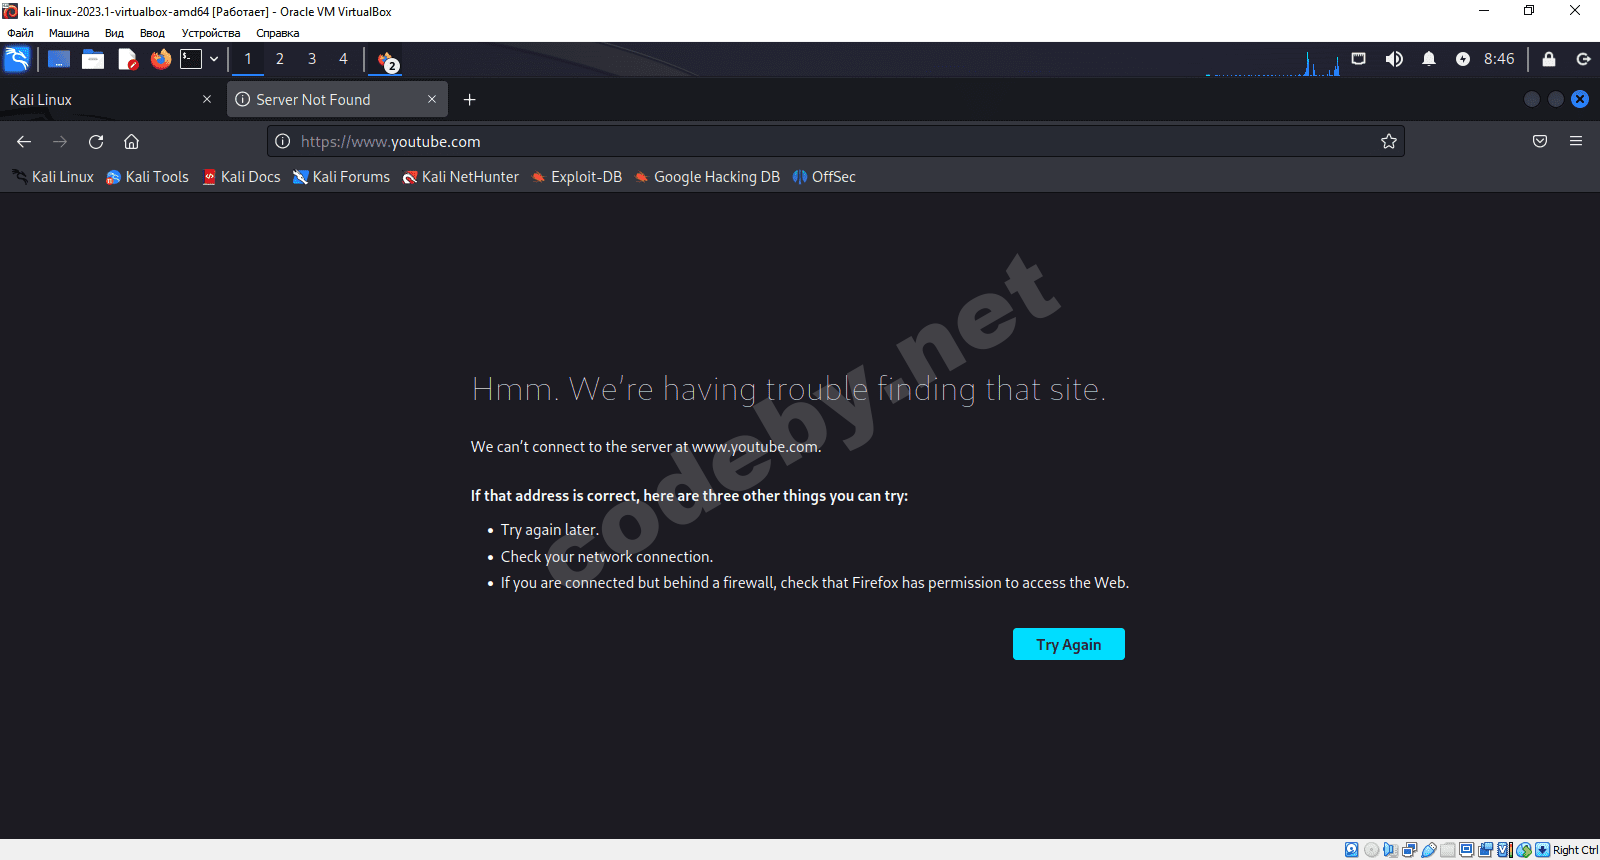Open the Kali Forums bookmark
The width and height of the screenshot is (1600, 860).
point(342,177)
